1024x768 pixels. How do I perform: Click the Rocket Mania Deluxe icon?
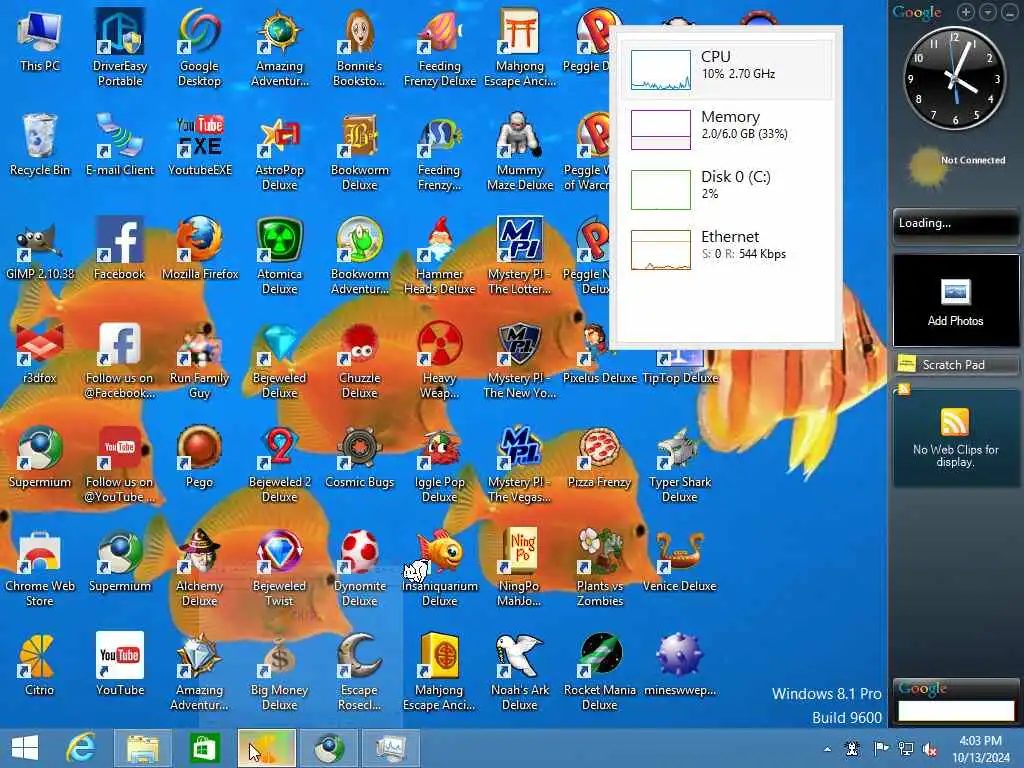(600, 672)
